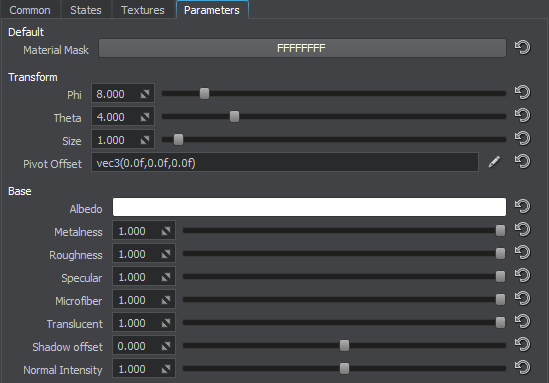The height and width of the screenshot is (383, 549).
Task: Click the Microfiber field expand arrow
Action: tap(166, 300)
